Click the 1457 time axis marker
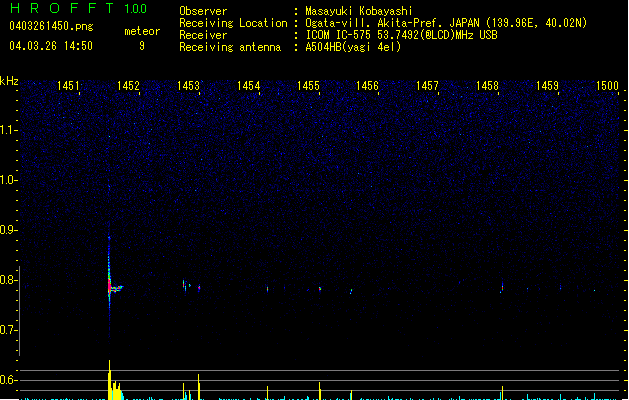This screenshot has height=400, width=629. point(427,86)
